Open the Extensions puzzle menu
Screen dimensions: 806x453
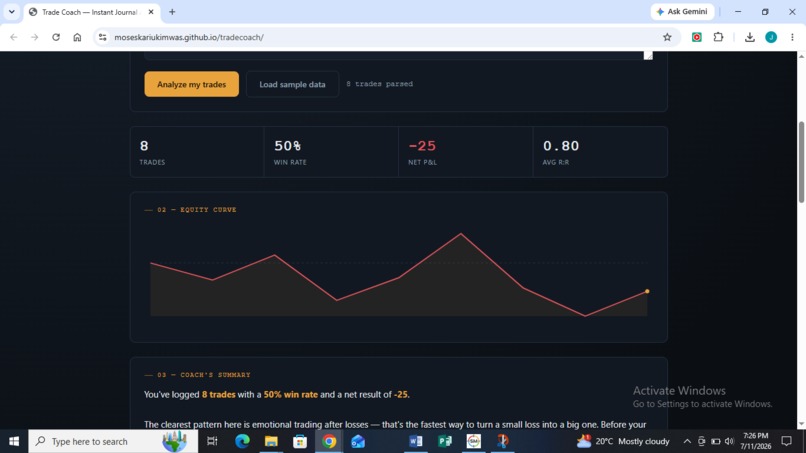718,37
